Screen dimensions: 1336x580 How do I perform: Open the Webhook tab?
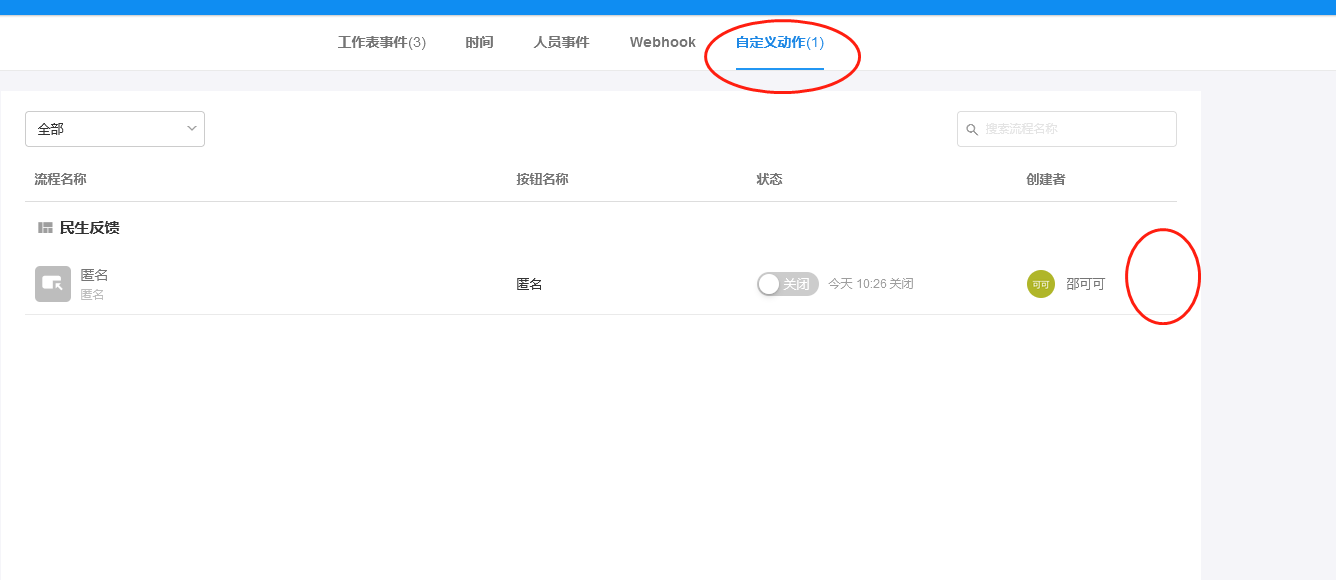[662, 42]
